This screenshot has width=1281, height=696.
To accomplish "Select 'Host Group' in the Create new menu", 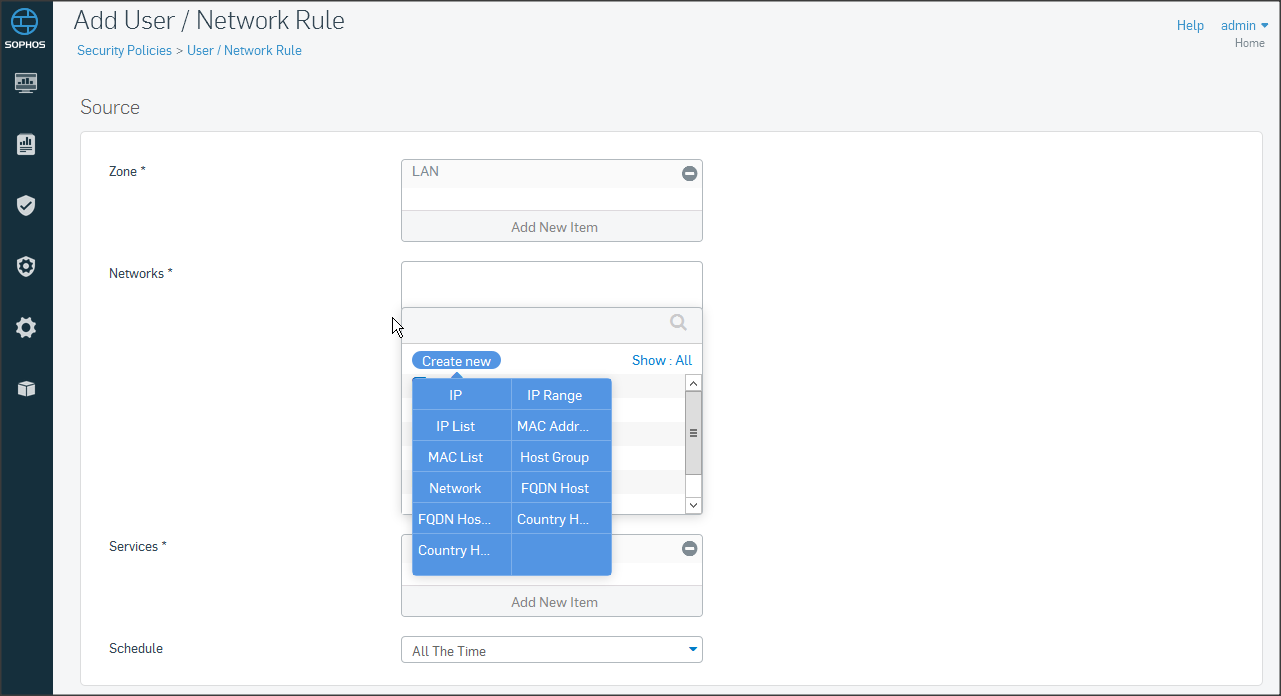I will [554, 457].
